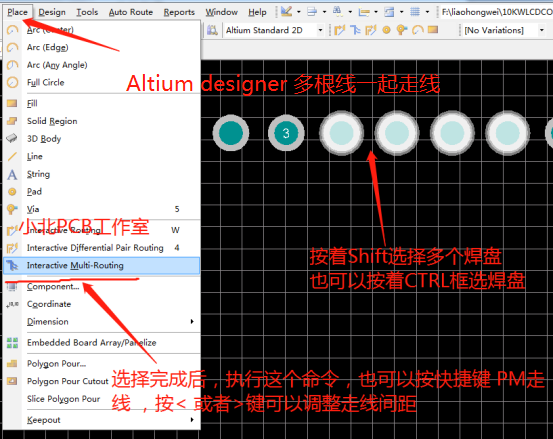553x439 pixels.
Task: Choose Arc (Edge) from Place menu
Action: (102, 47)
